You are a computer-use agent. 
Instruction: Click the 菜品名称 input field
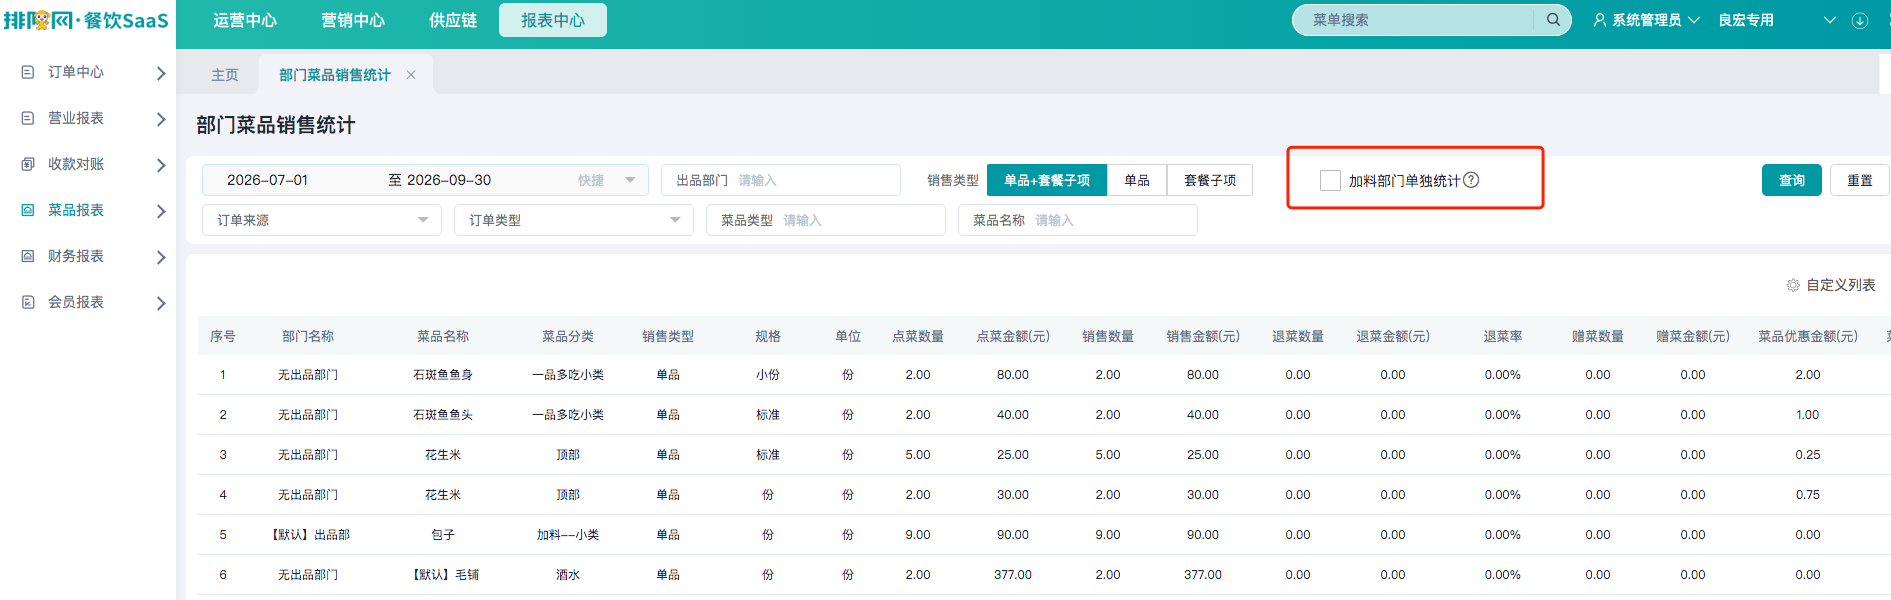pos(1078,220)
